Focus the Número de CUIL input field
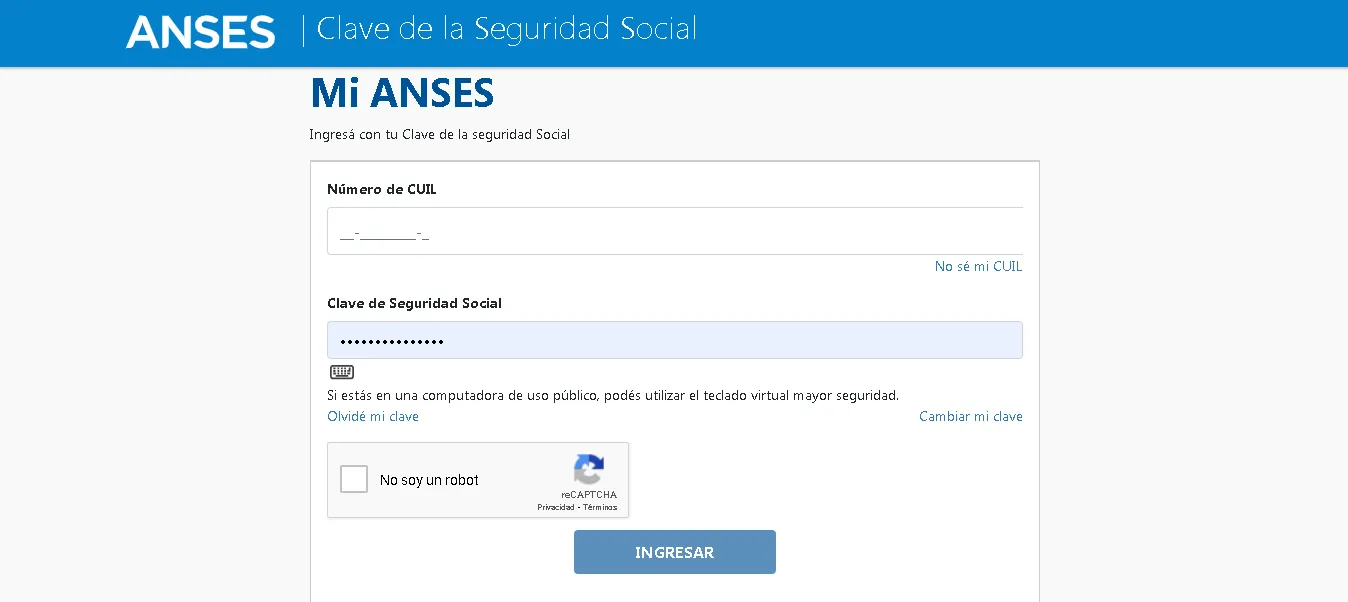Viewport: 1348px width, 602px height. click(x=674, y=232)
